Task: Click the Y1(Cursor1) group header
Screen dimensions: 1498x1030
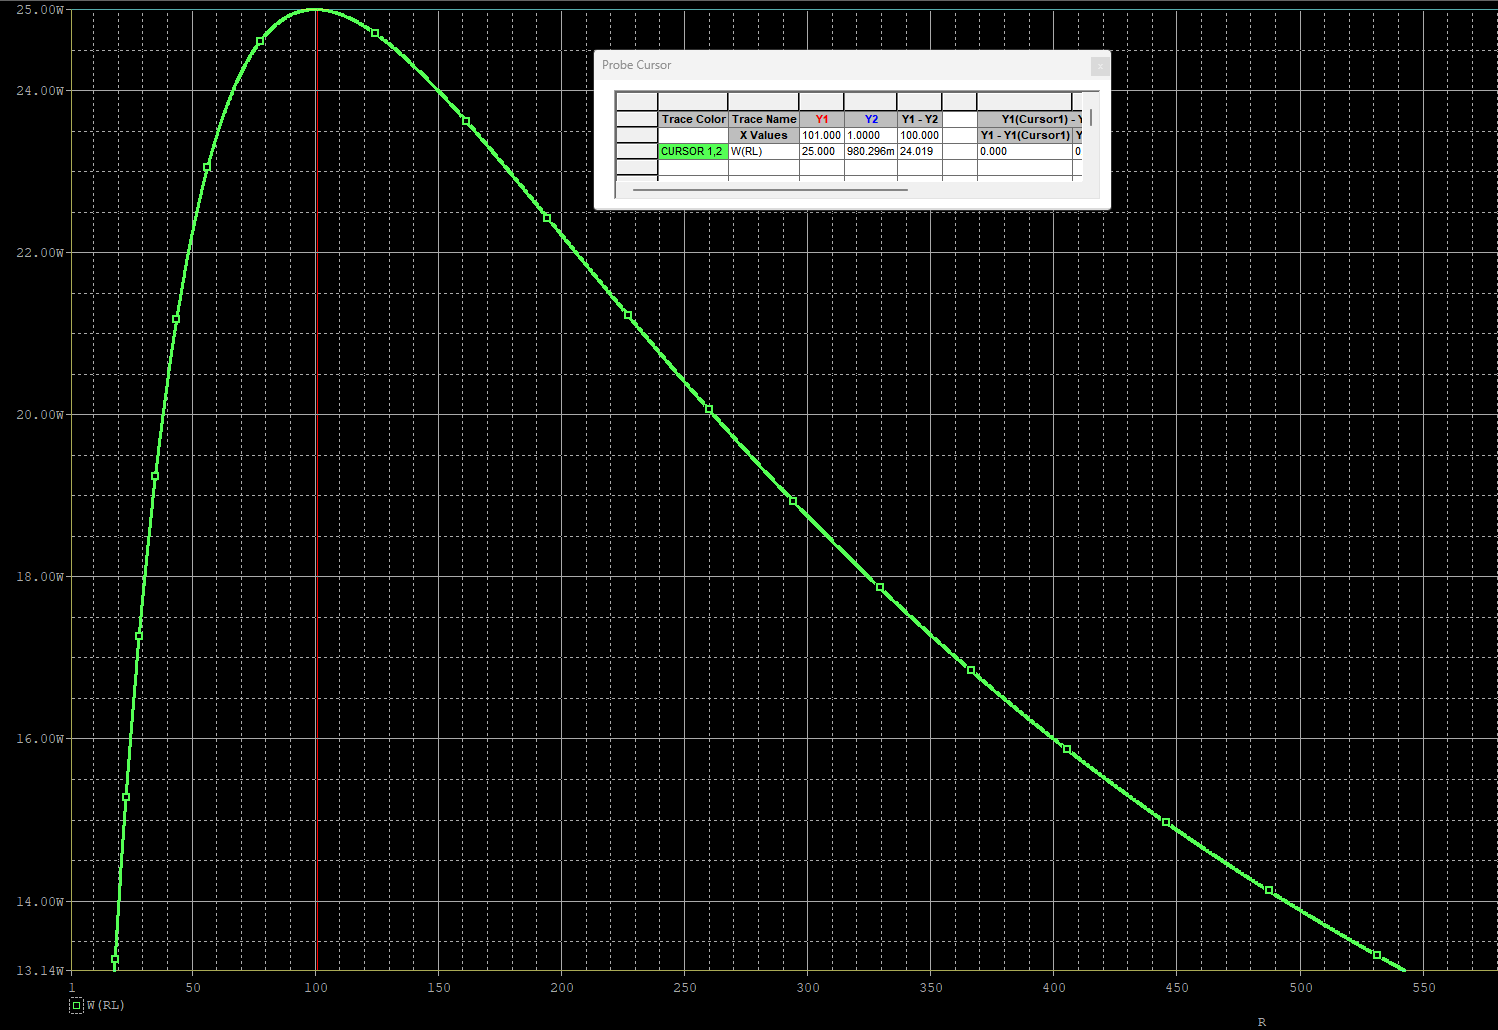Action: pos(1030,119)
